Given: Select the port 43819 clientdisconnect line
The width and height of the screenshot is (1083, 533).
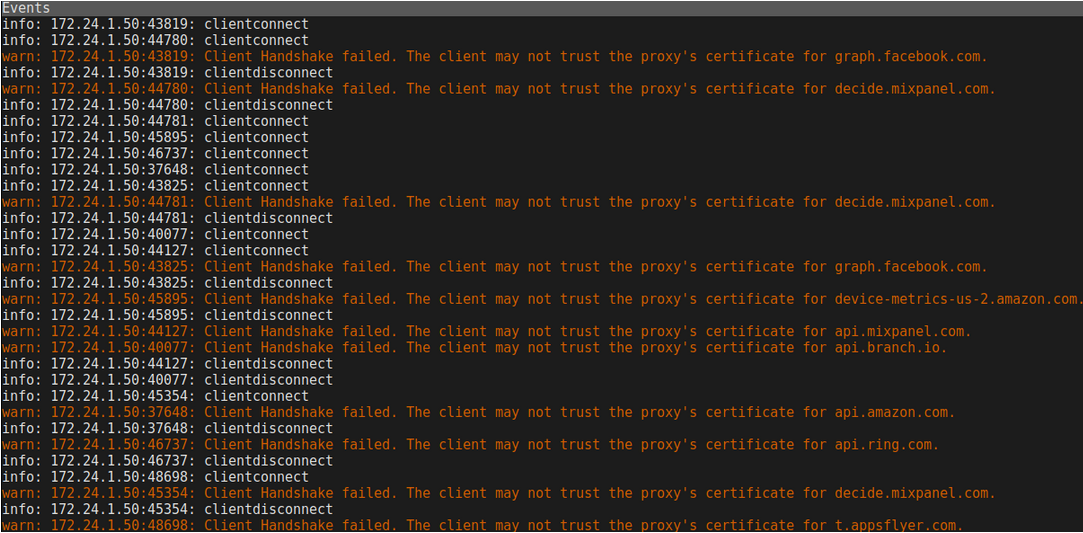Looking at the screenshot, I should coord(168,72).
